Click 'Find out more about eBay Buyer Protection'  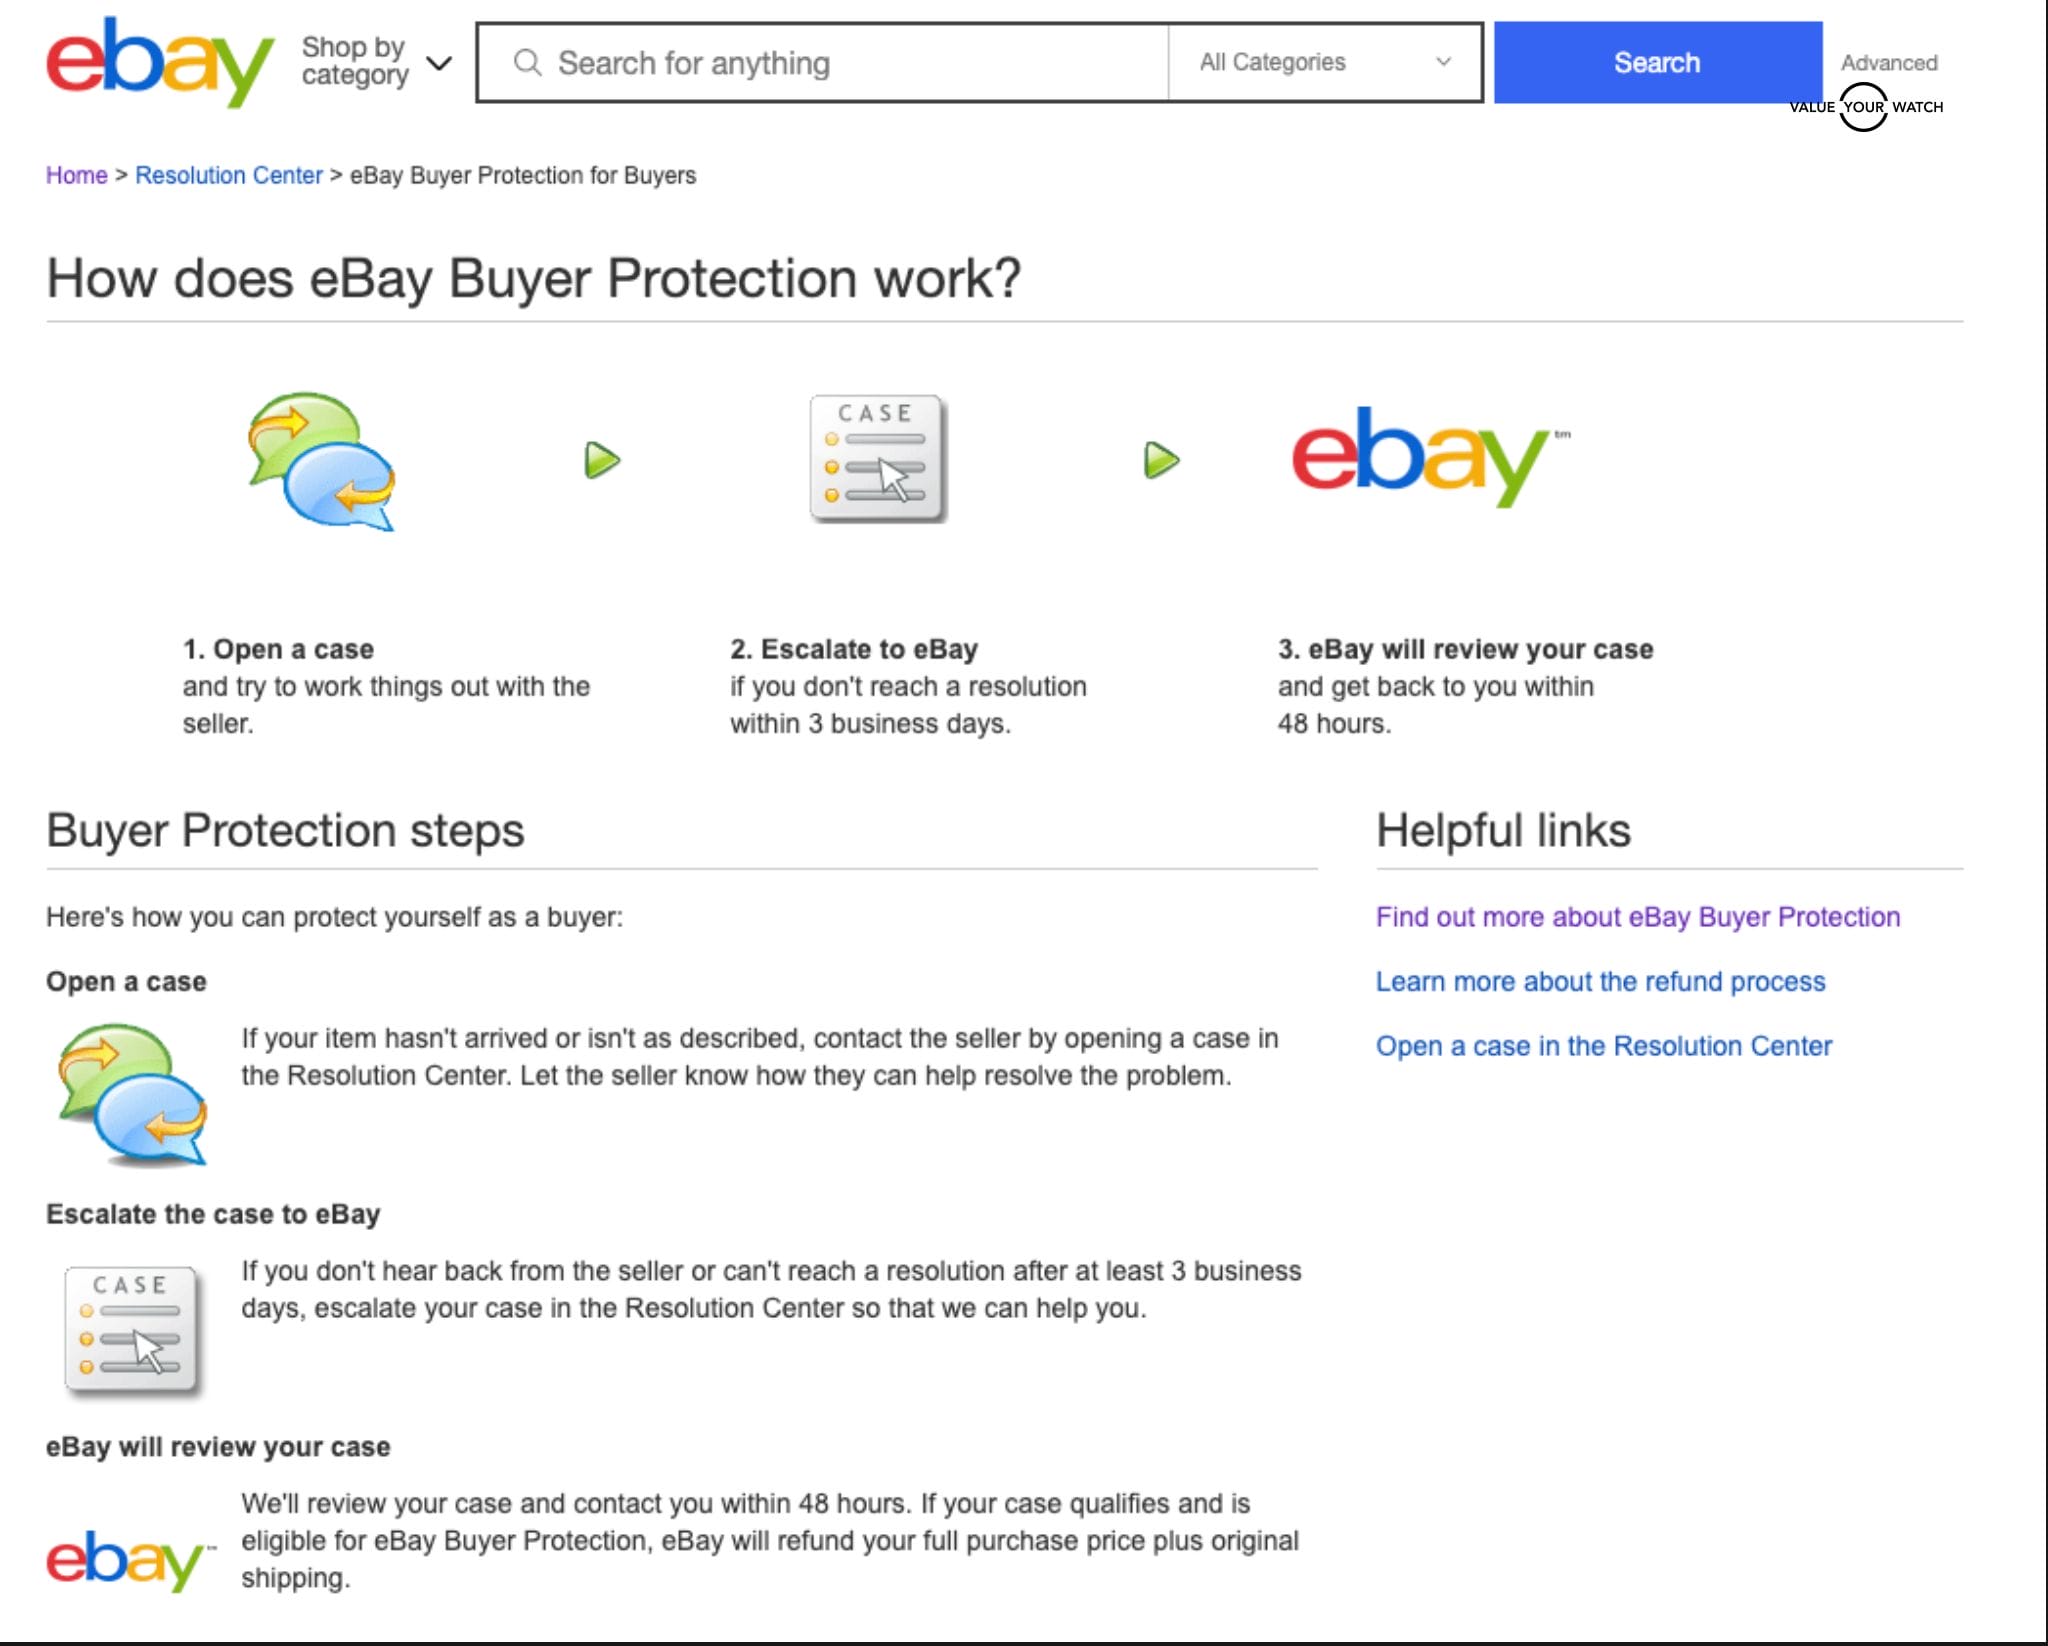1637,916
